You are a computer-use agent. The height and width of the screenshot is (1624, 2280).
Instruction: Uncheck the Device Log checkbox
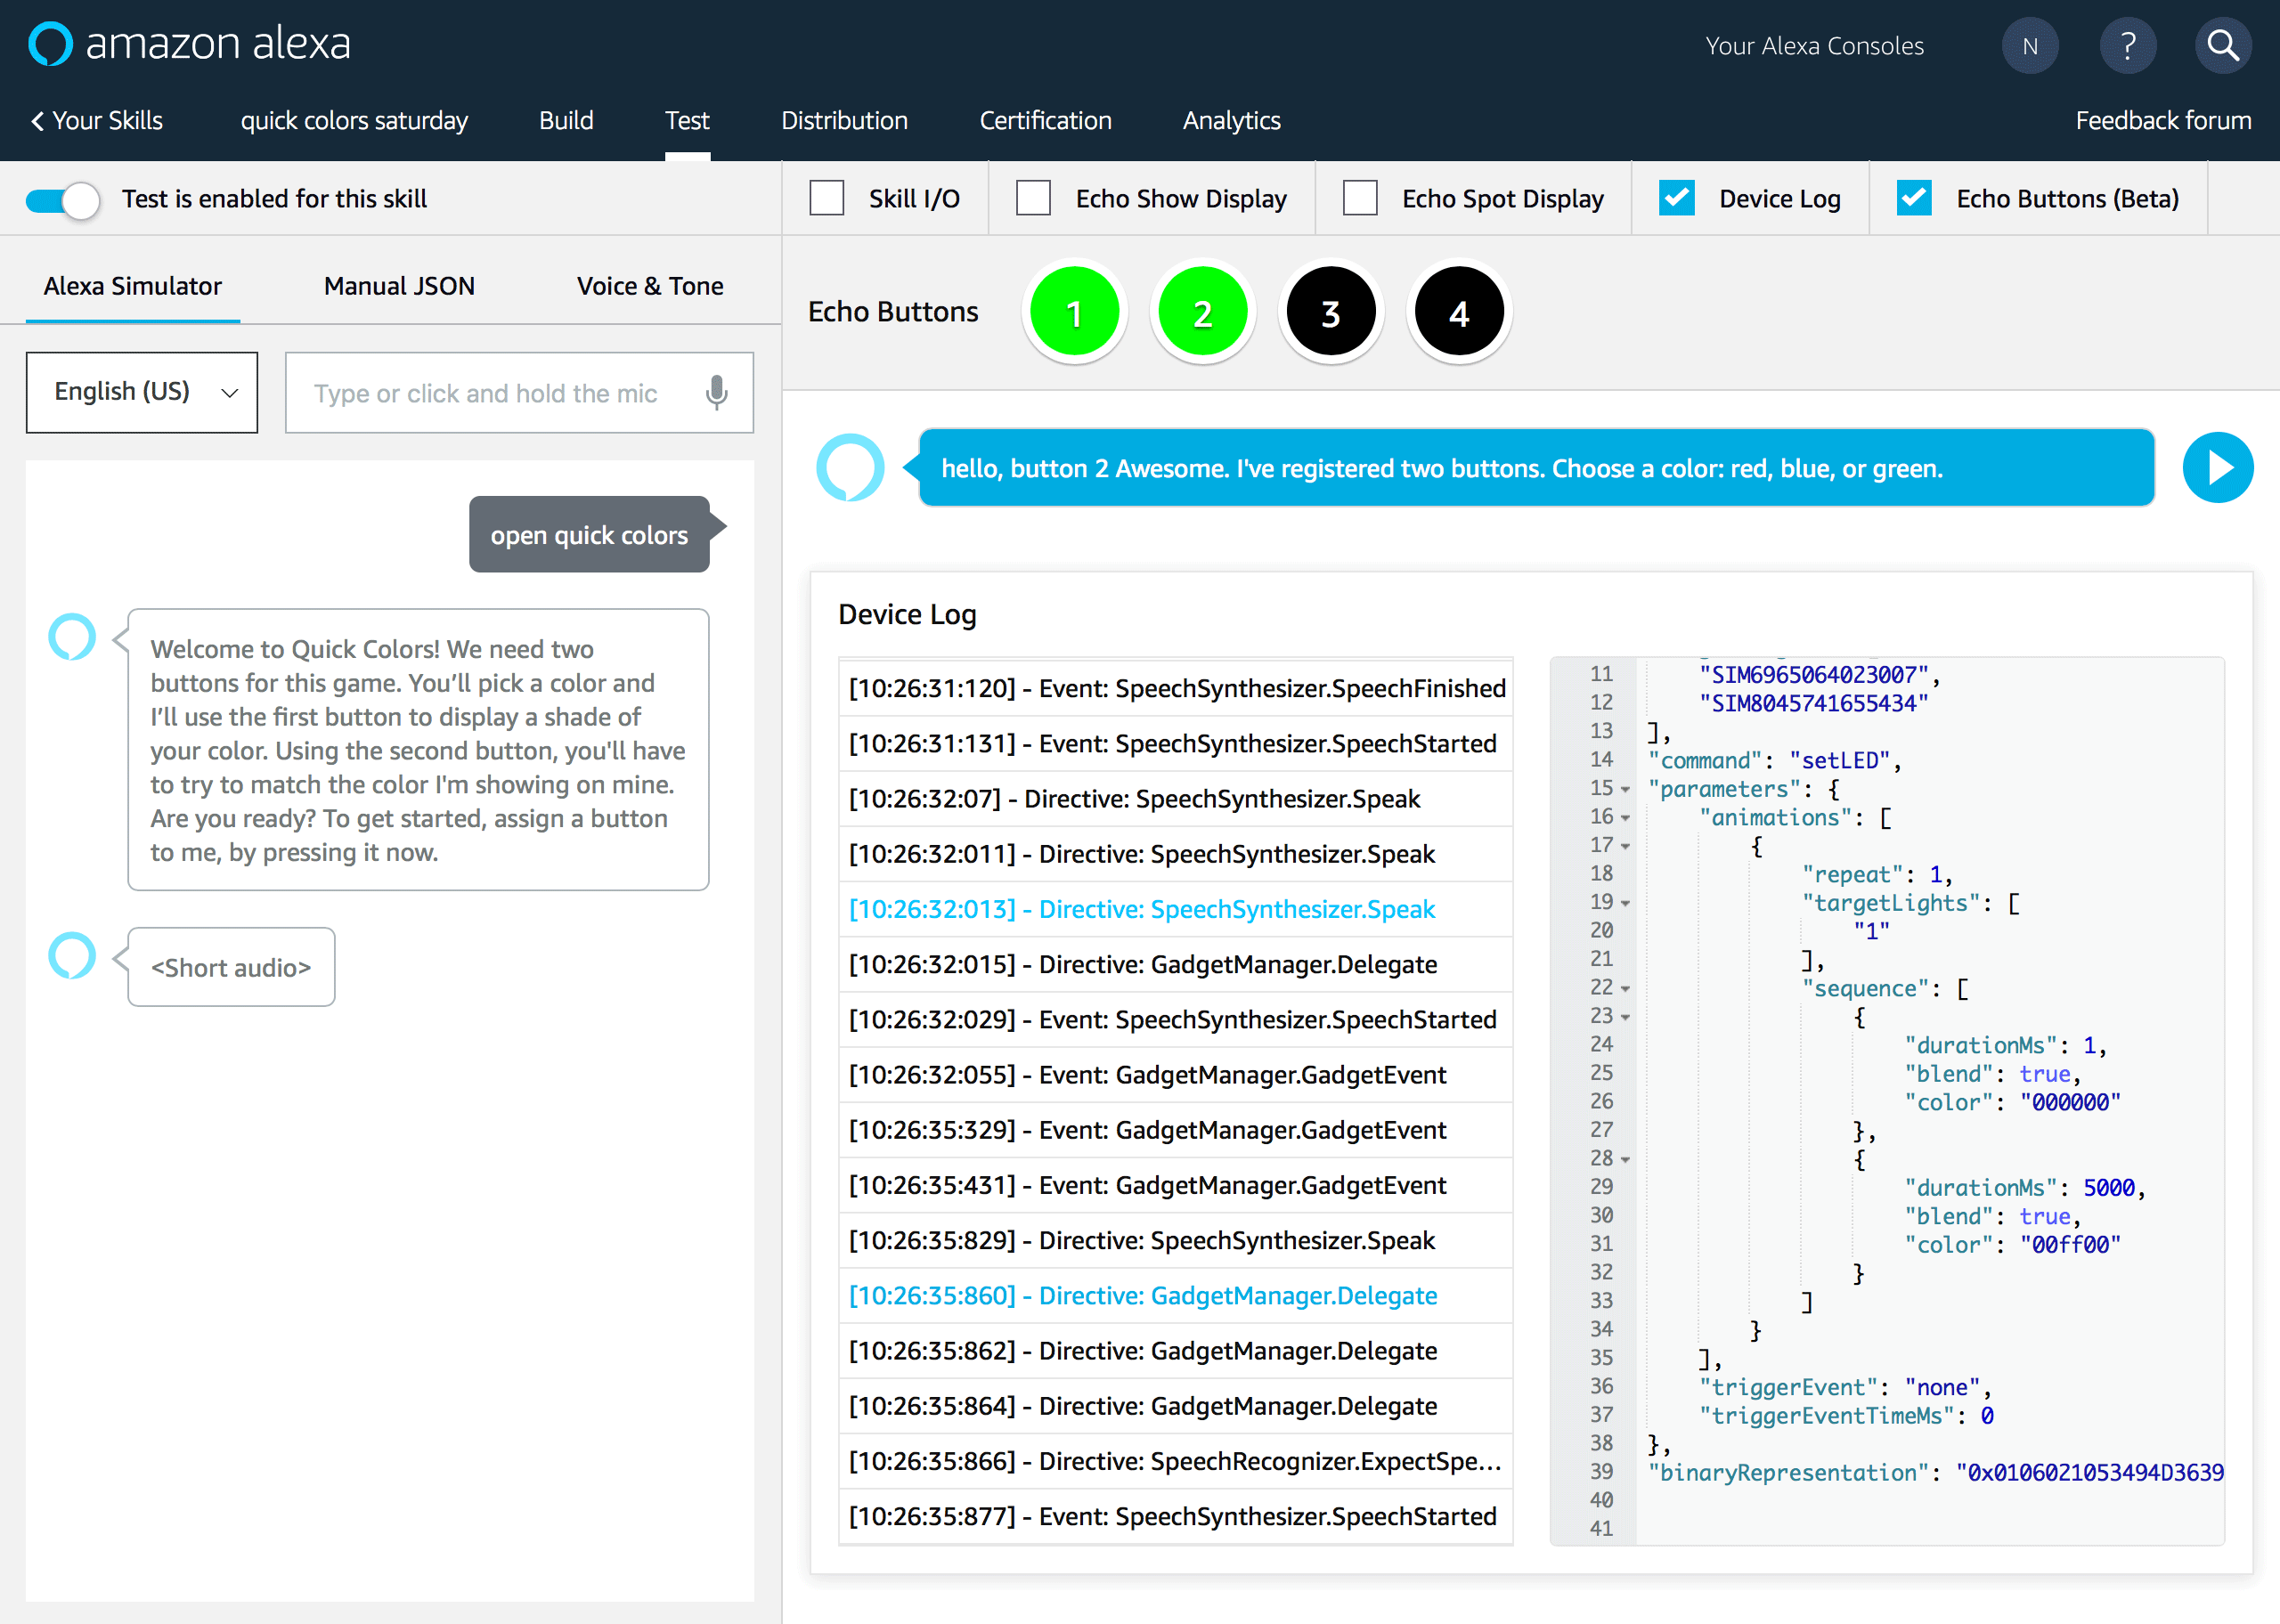point(1677,198)
